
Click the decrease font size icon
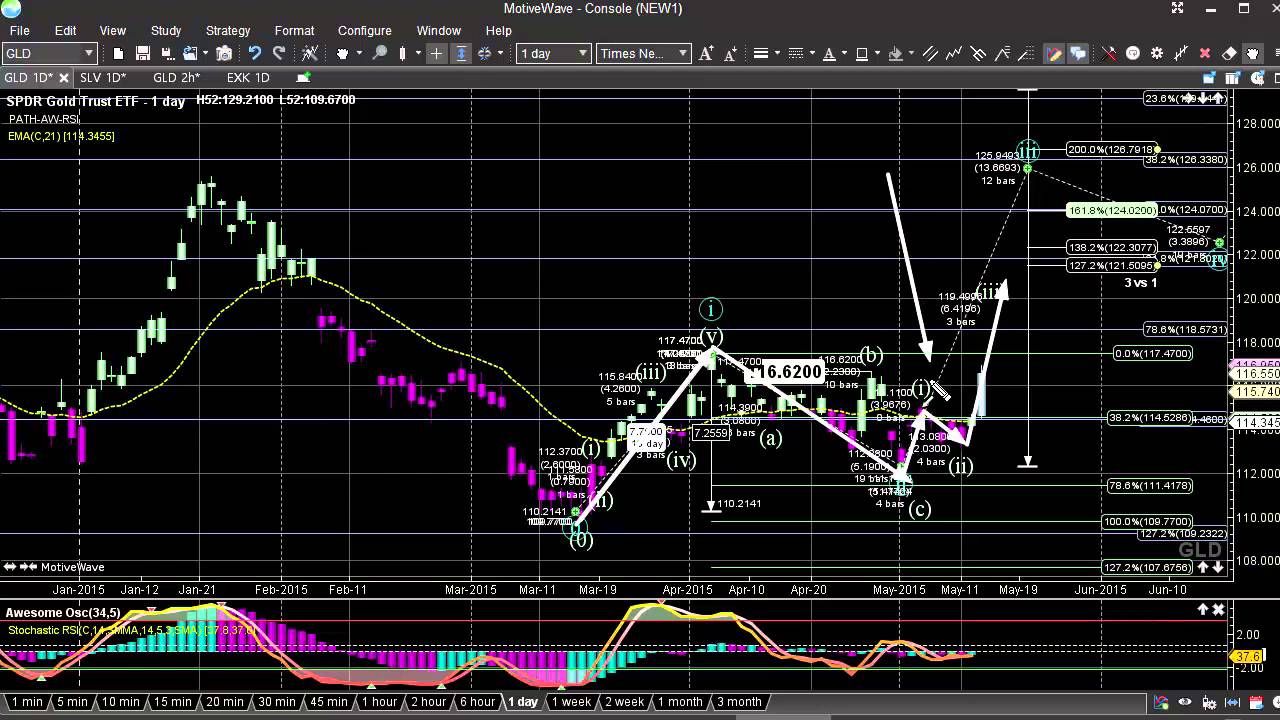coord(730,53)
